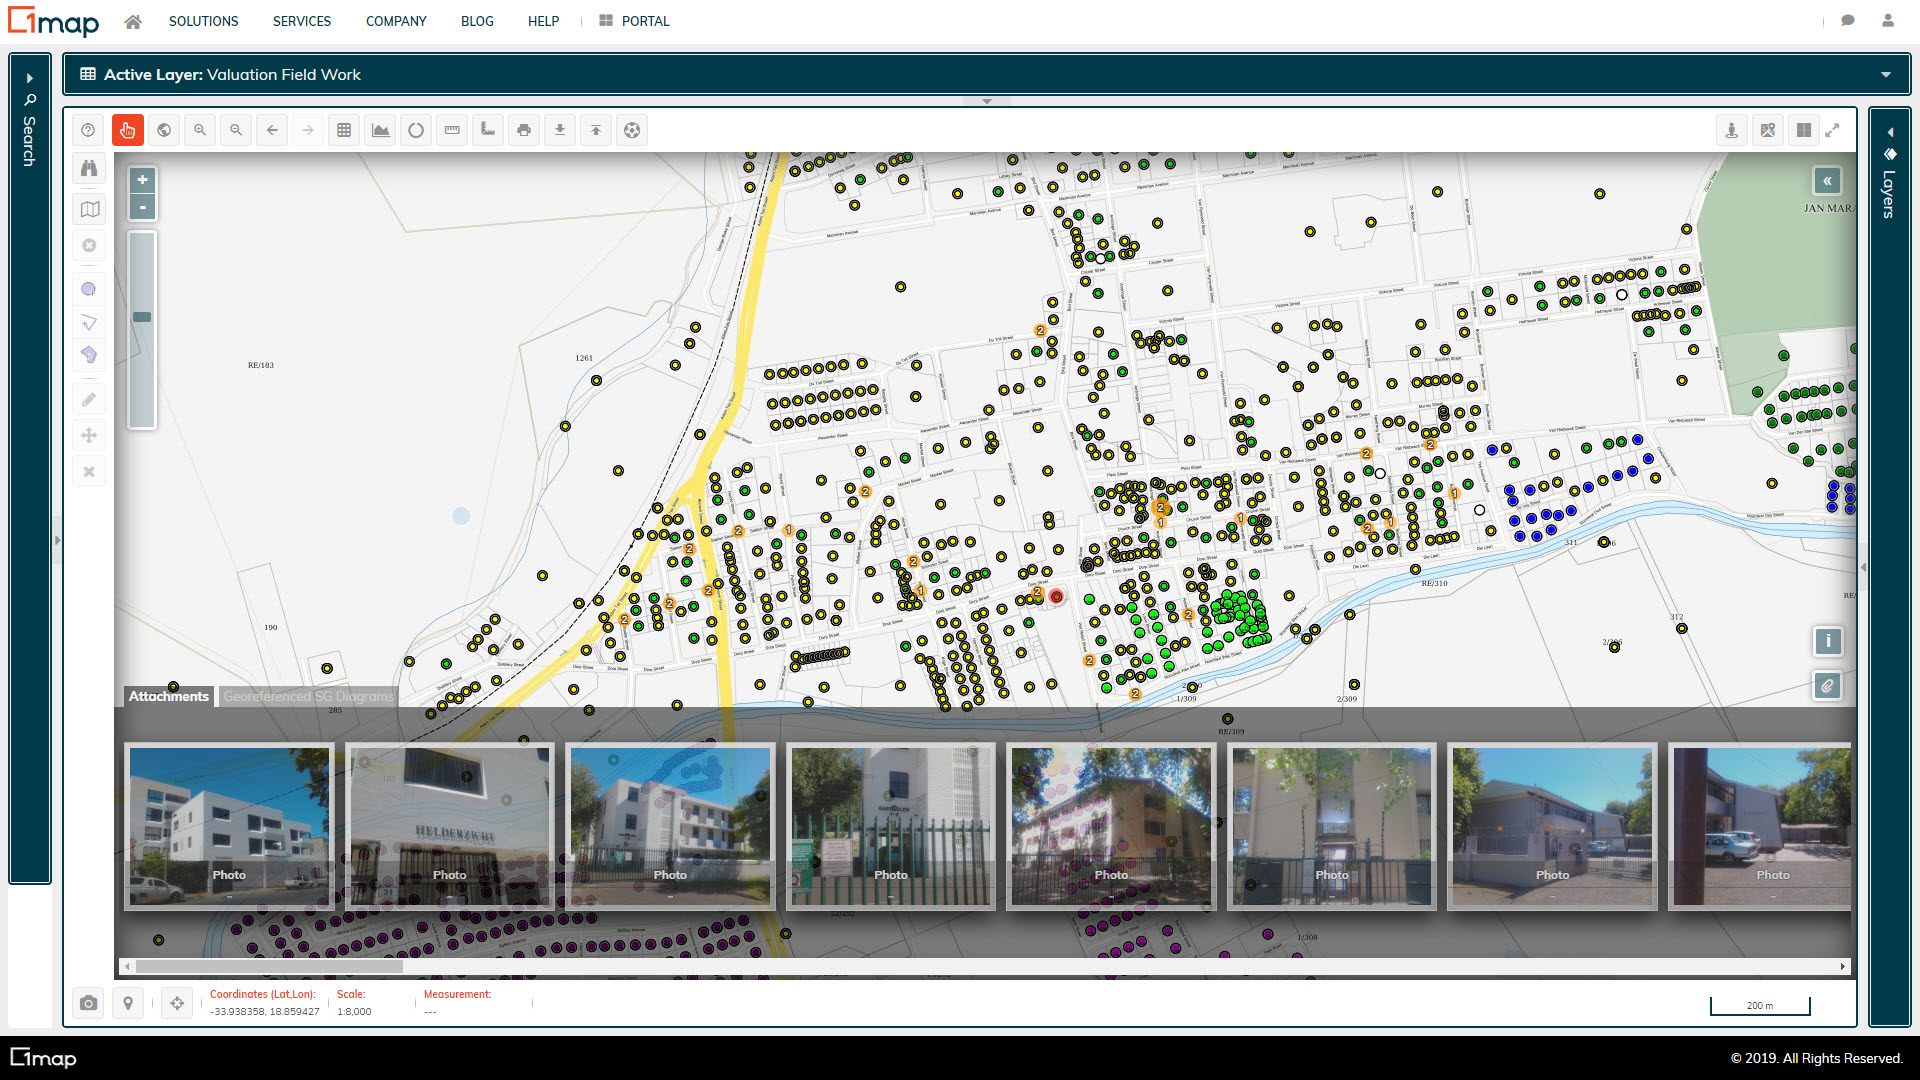Open the map image marker icon
The height and width of the screenshot is (1080, 1920).
point(1768,130)
